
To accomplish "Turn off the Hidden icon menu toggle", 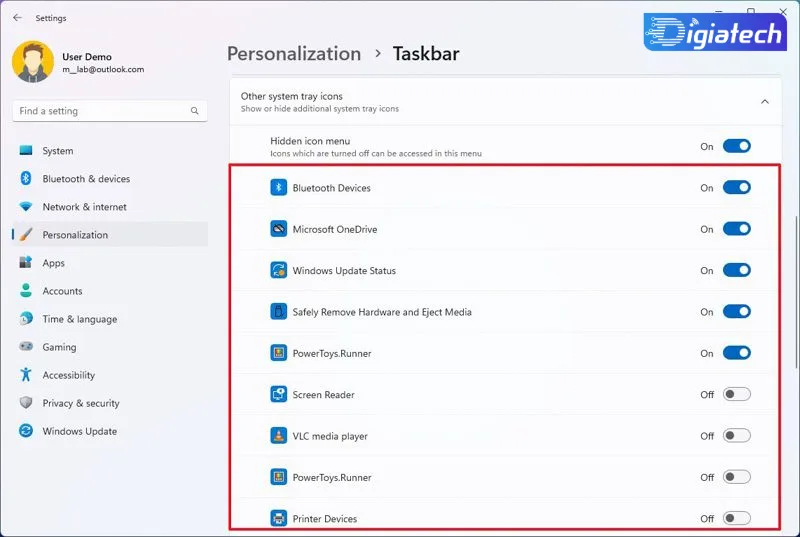I will (x=737, y=146).
